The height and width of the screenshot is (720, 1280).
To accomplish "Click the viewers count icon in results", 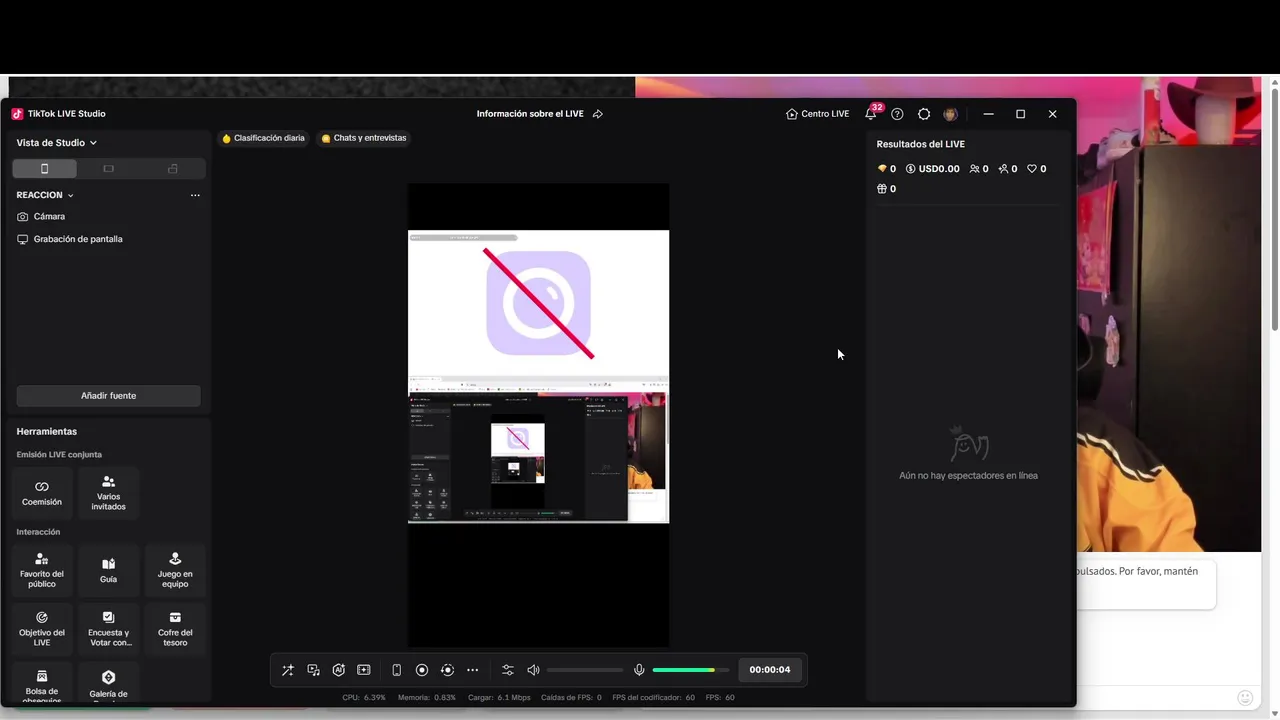I will (x=979, y=169).
